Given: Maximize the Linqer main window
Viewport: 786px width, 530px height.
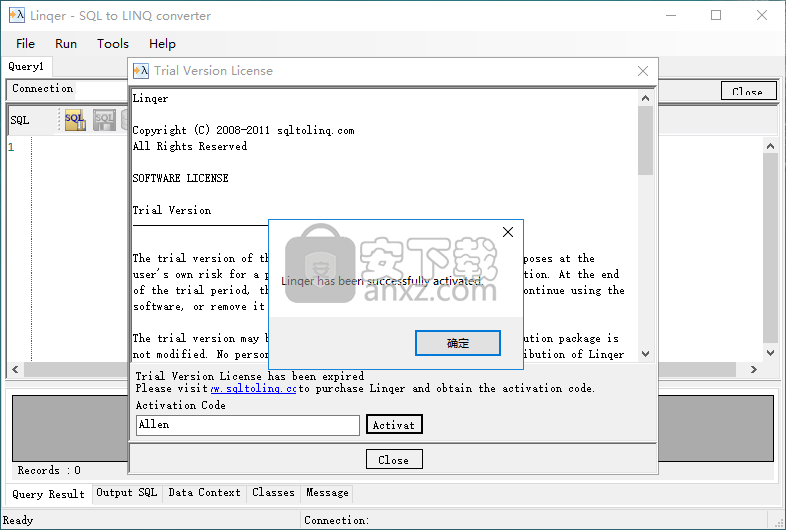Looking at the screenshot, I should pyautogui.click(x=716, y=16).
